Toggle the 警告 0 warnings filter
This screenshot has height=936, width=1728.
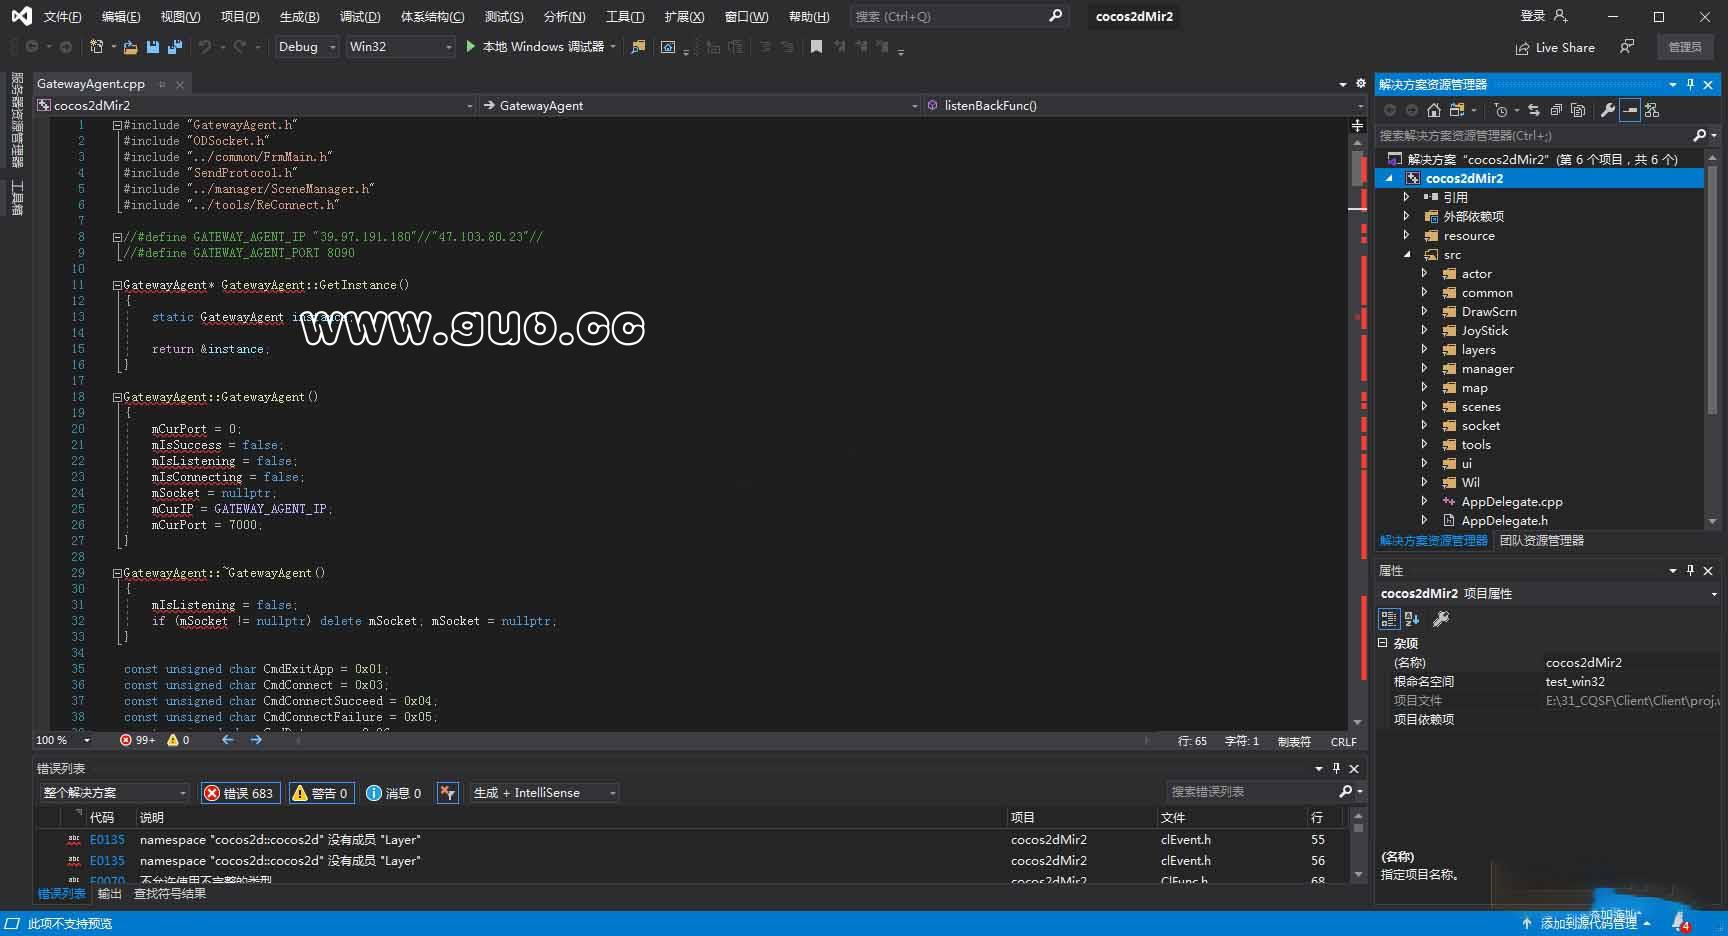pos(321,793)
